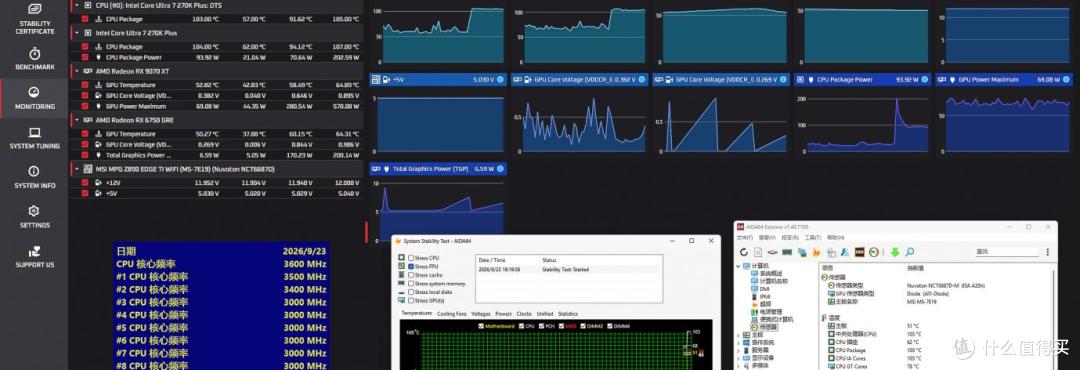Collapse the AMD Radeon RX 6750 GRE group
1080x370 pixels.
(77, 119)
